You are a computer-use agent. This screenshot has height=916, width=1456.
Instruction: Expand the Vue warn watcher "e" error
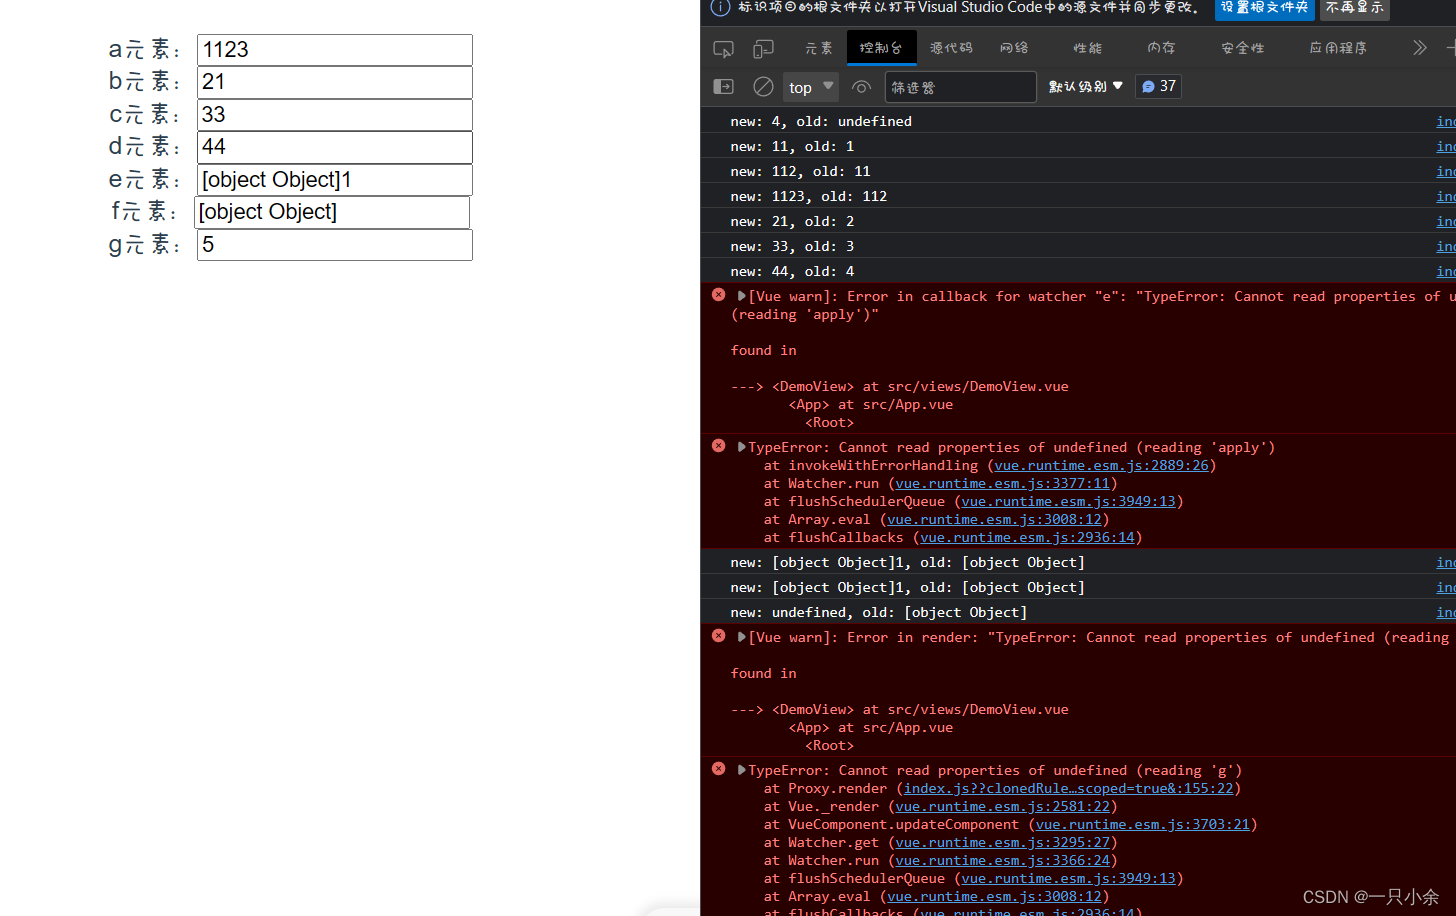tap(741, 296)
